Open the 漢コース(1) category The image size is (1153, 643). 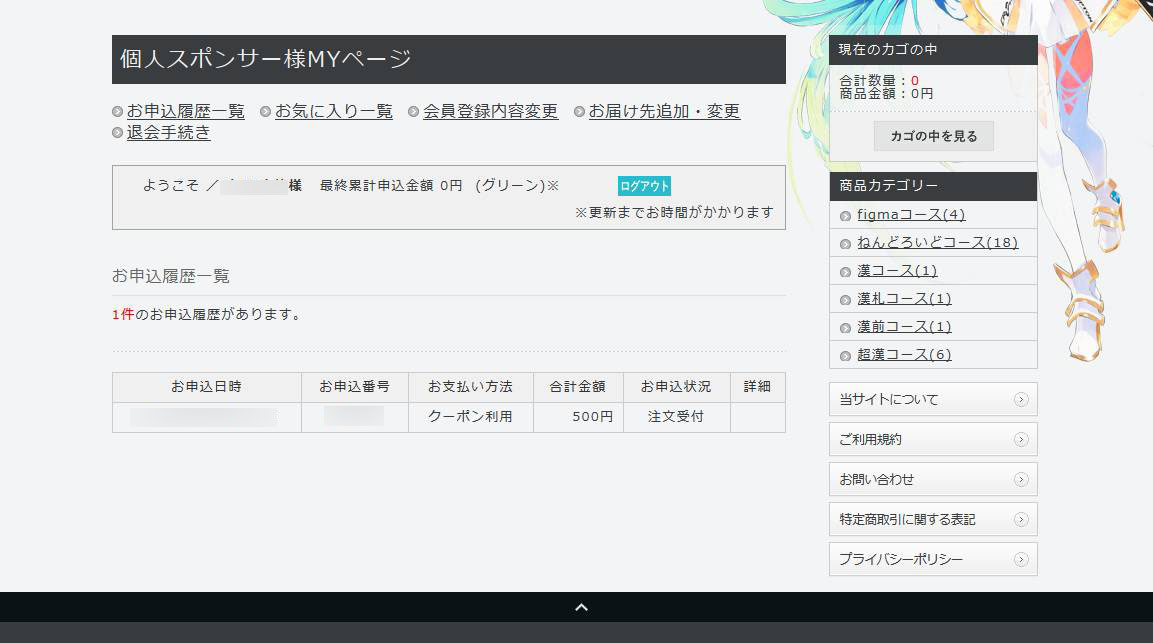coord(897,271)
